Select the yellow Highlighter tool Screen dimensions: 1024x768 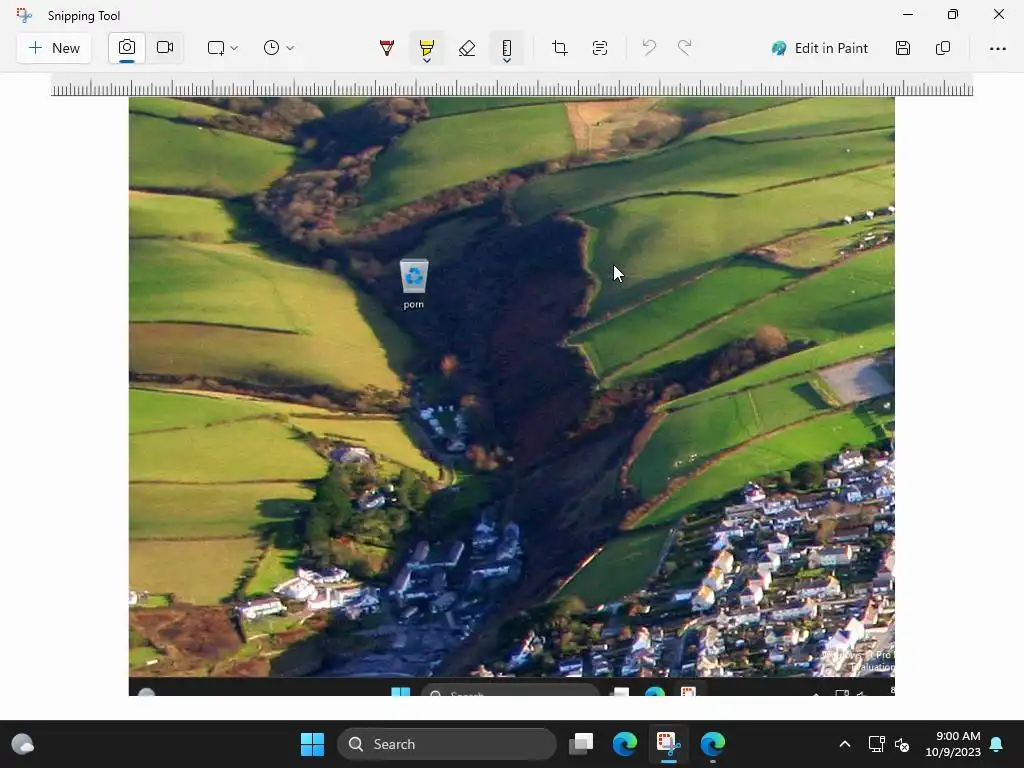[x=426, y=46]
